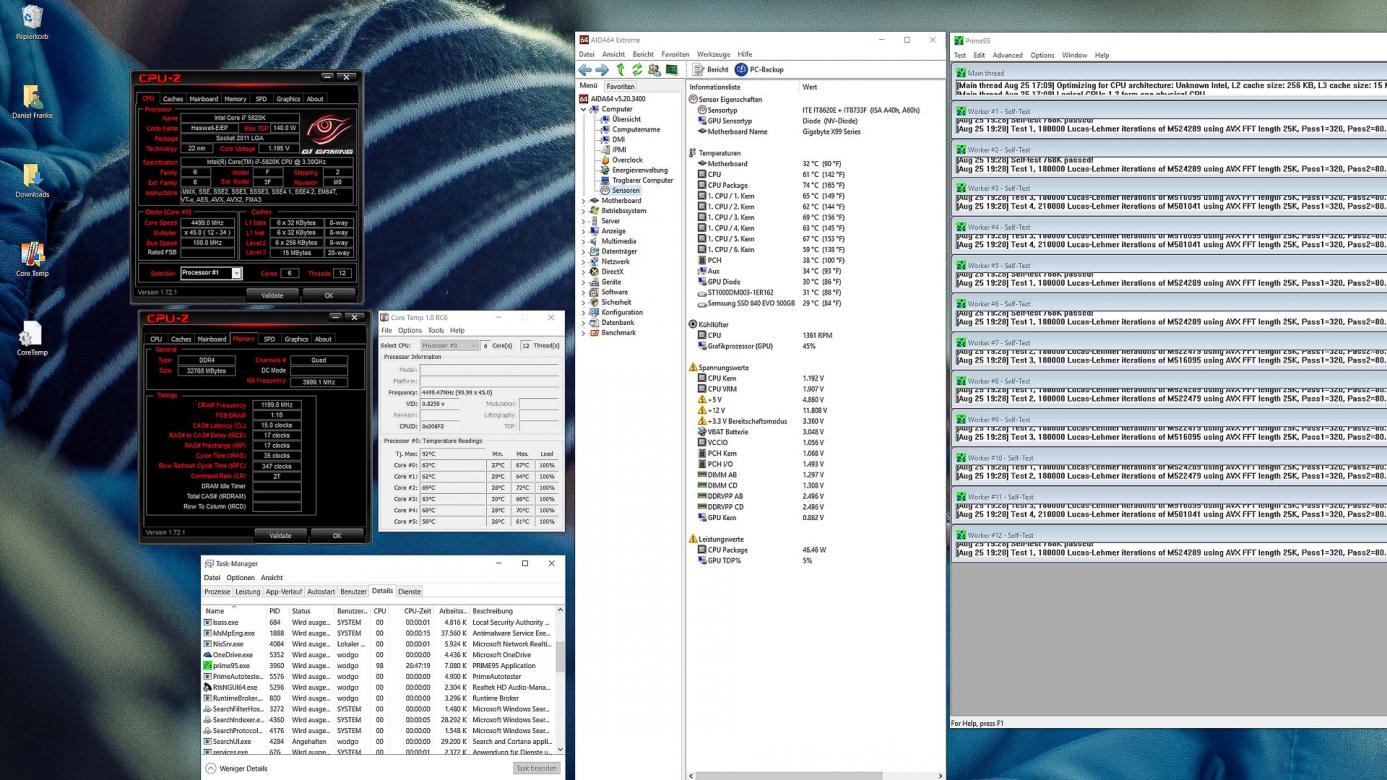
Task: Open the Daniel Franke desktop folder
Action: coord(32,102)
